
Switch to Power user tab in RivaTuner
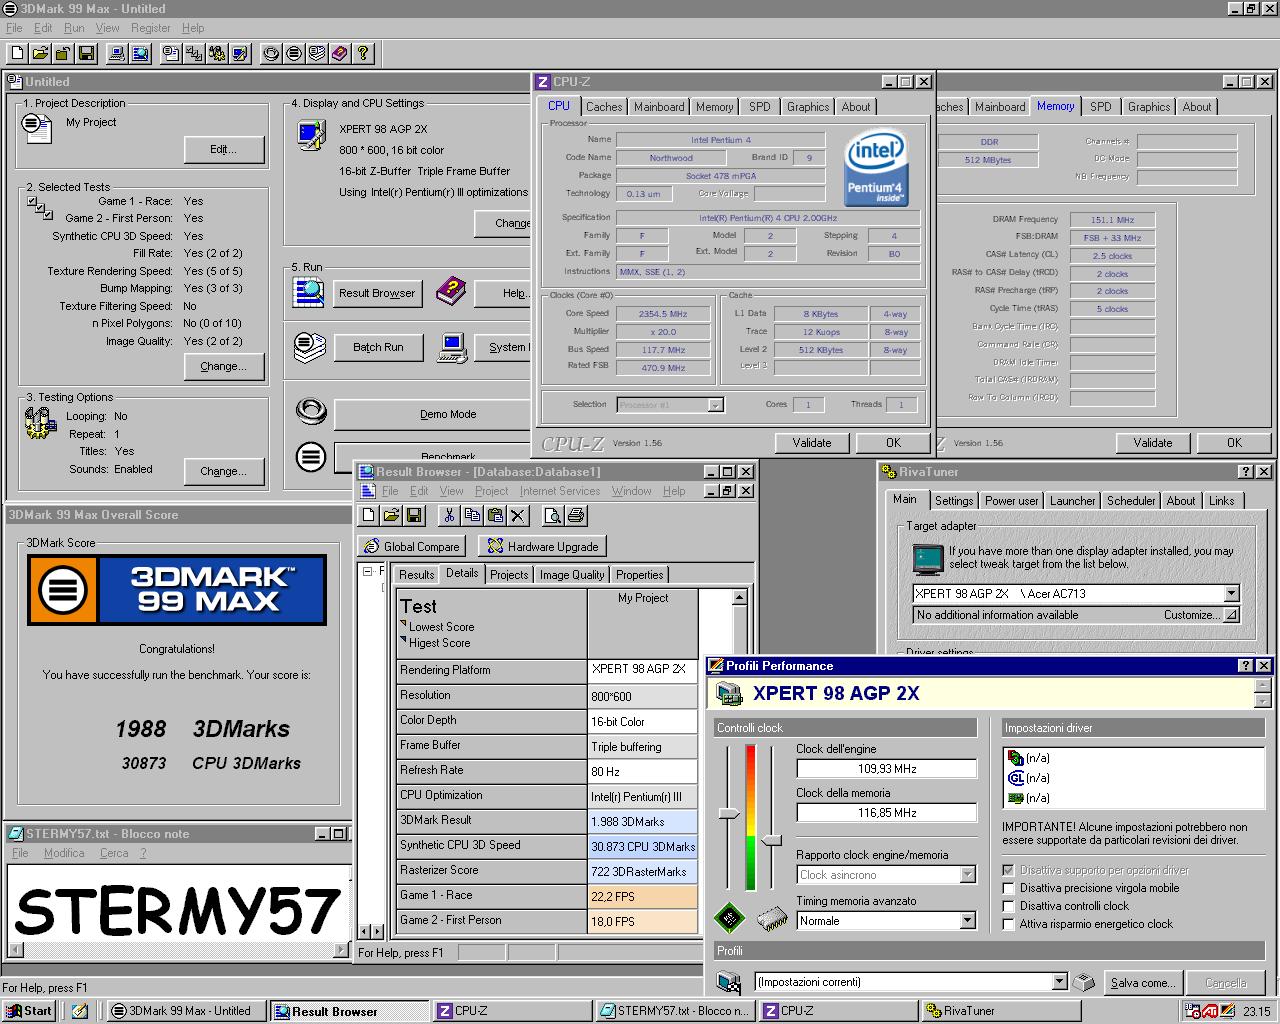(1012, 501)
